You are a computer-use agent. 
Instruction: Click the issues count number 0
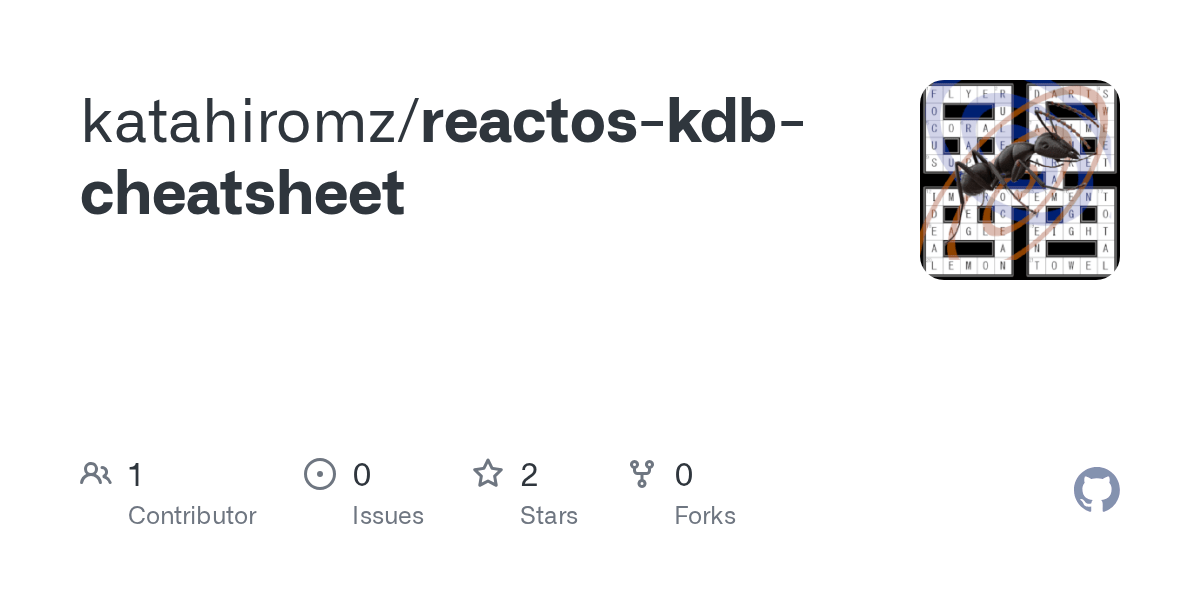coord(362,475)
